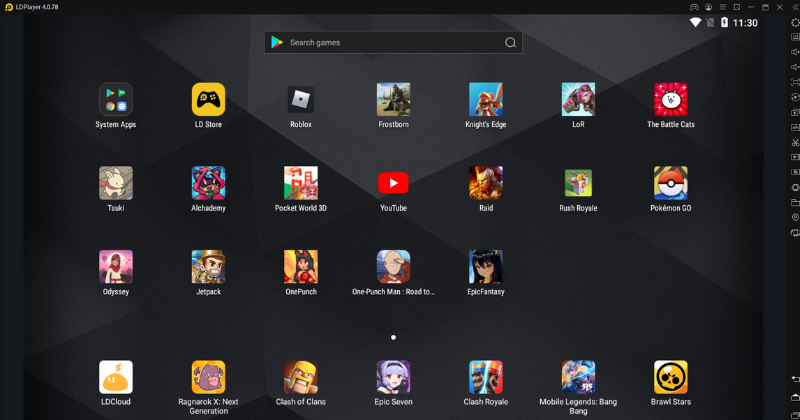Screen dimensions: 800x420
Task: Launch Tsuki game
Action: pos(116,183)
